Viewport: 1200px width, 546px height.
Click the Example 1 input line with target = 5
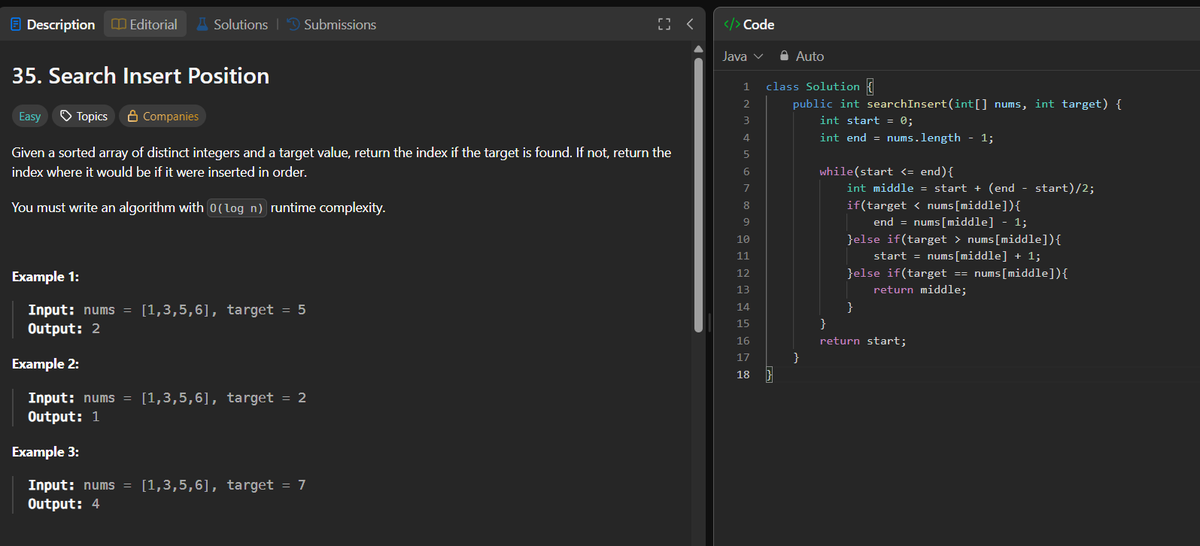click(x=166, y=310)
